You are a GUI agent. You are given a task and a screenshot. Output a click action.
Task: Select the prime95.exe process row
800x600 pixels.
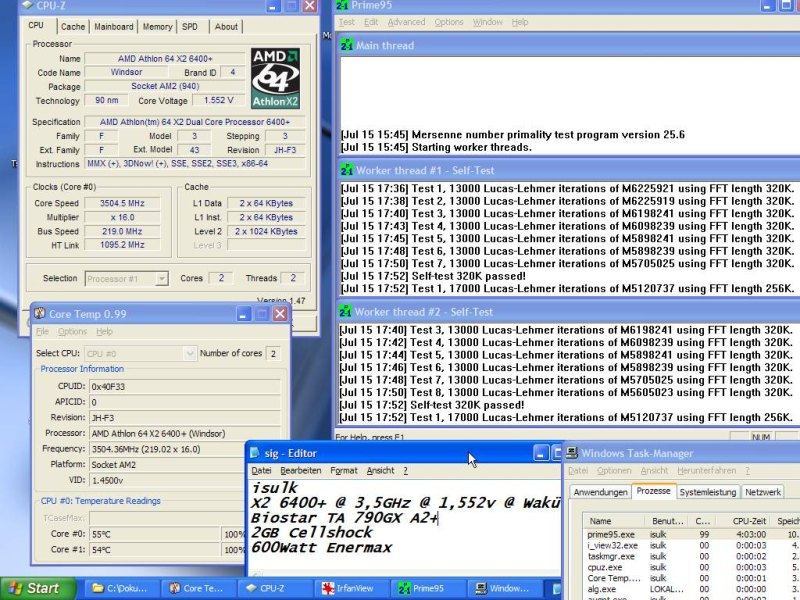point(692,535)
